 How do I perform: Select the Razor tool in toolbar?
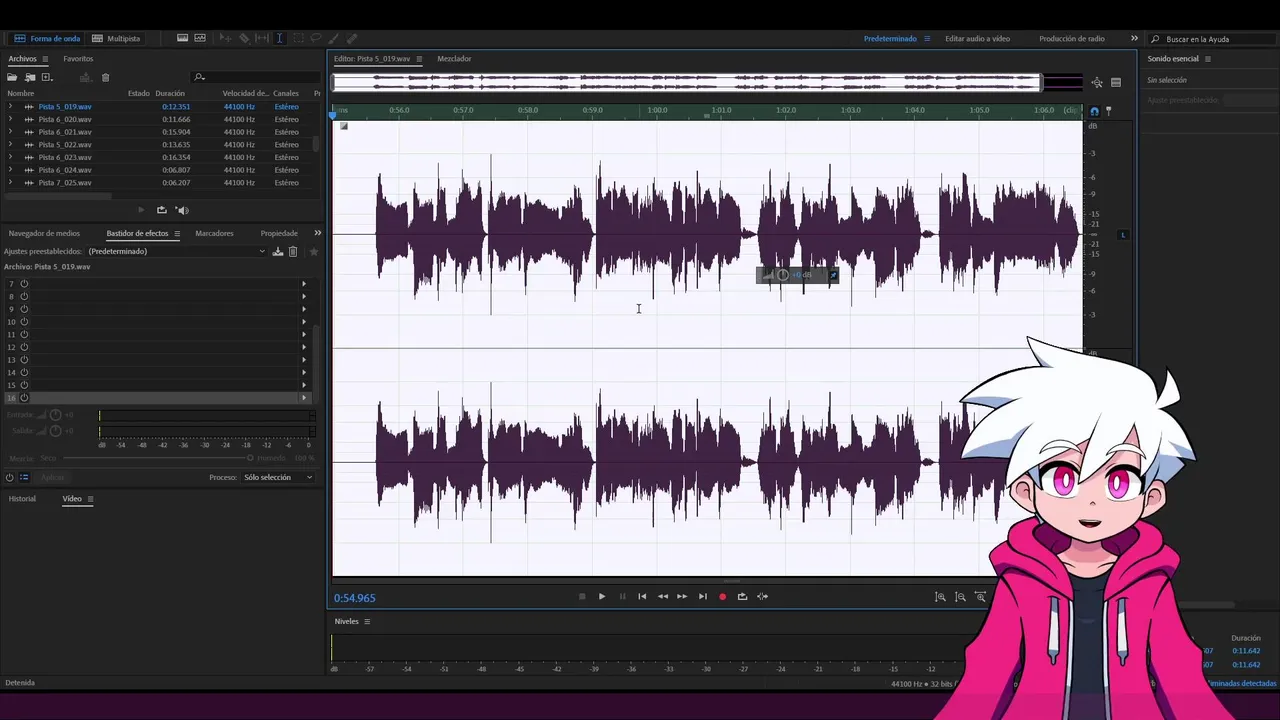pyautogui.click(x=244, y=38)
